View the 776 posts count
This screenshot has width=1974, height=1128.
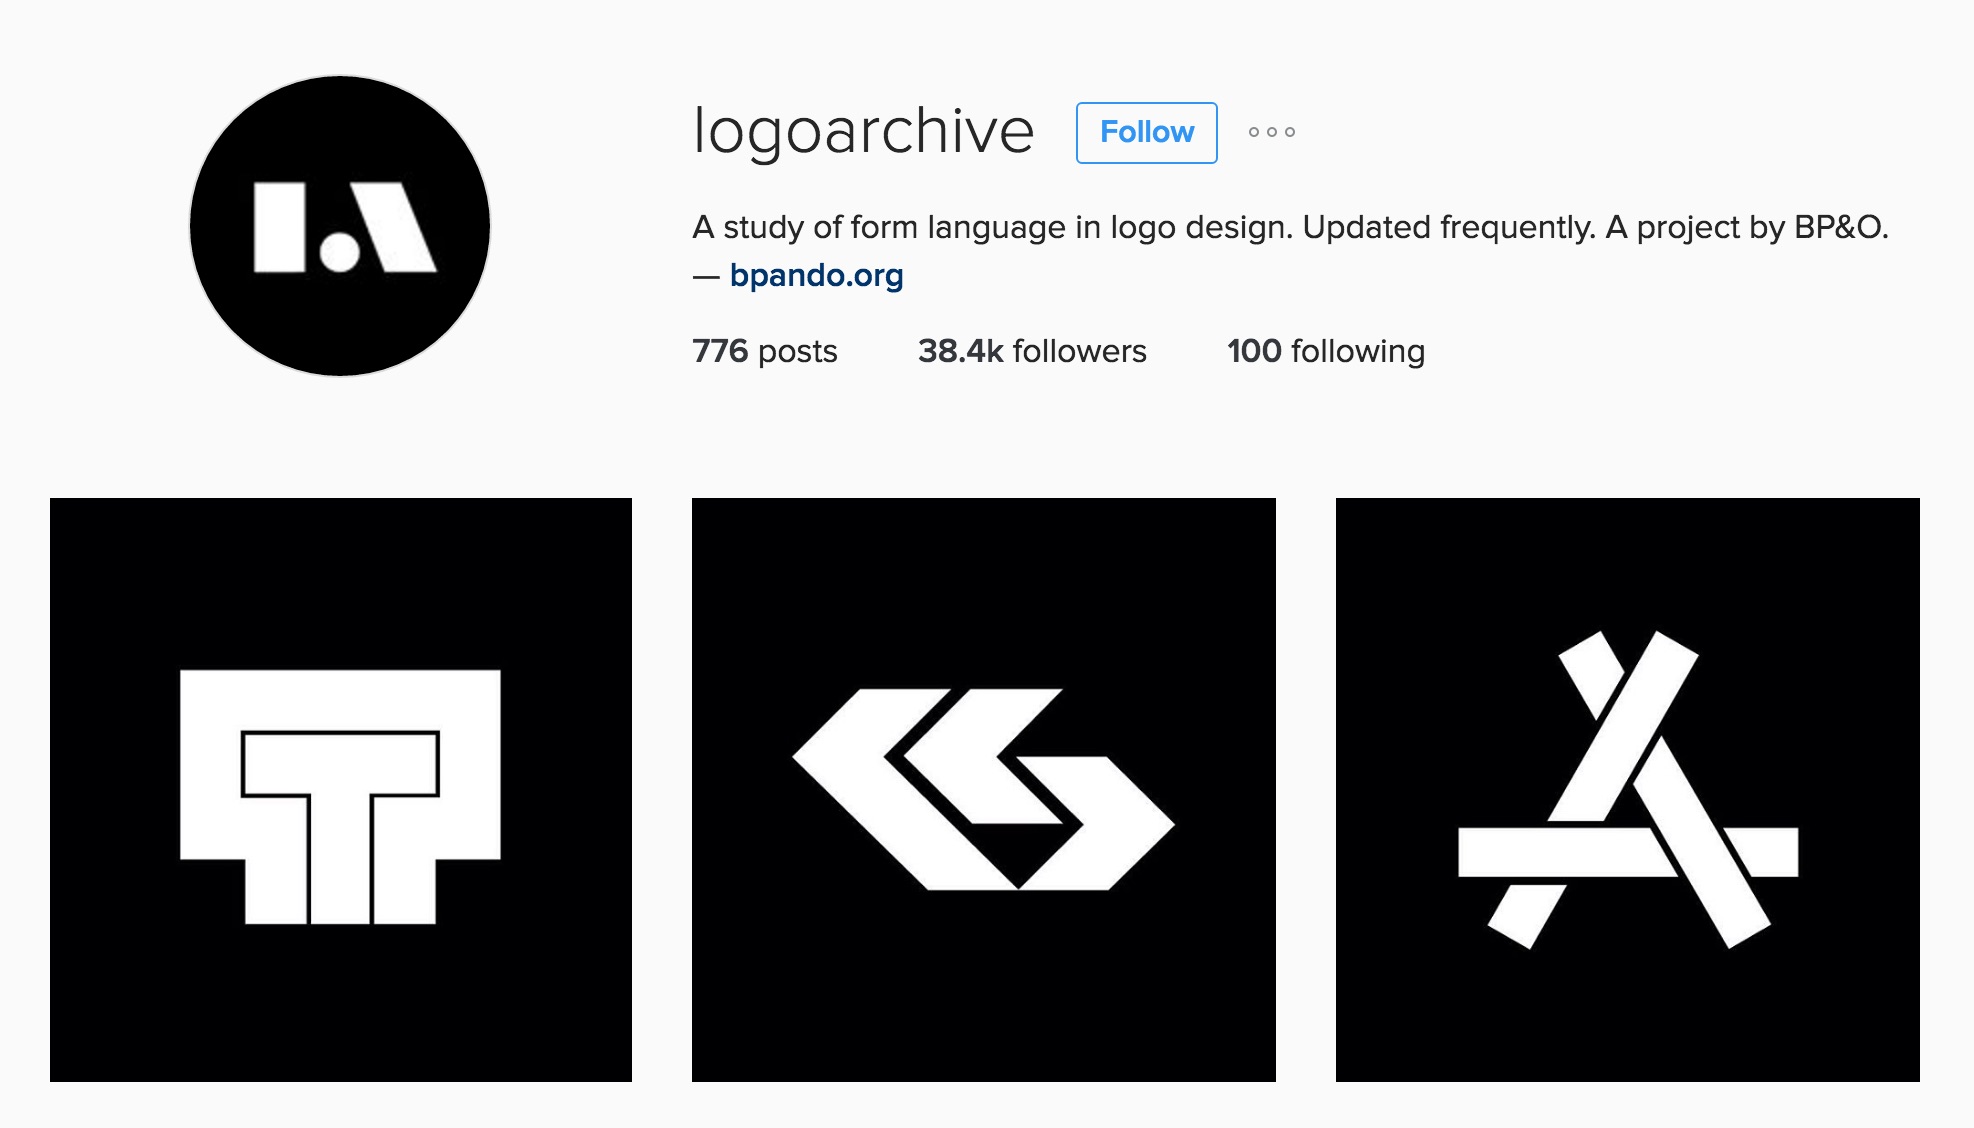[765, 351]
